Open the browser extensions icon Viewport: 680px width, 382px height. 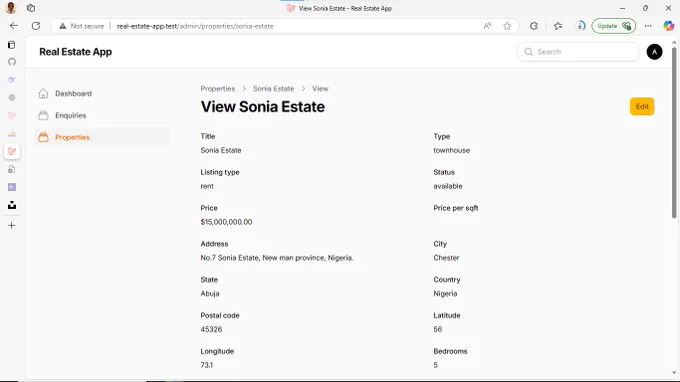point(534,26)
